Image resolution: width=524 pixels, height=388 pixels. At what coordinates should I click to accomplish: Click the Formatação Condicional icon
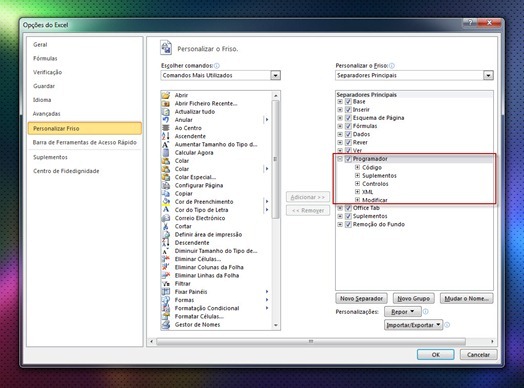166,308
